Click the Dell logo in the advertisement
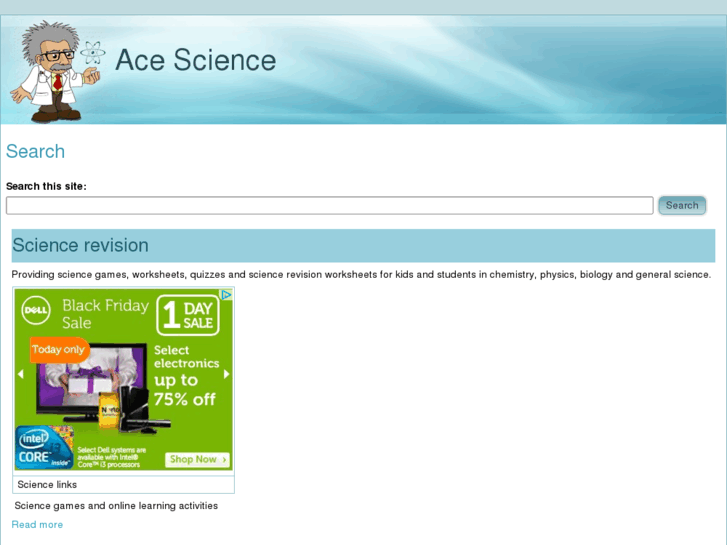 [x=36, y=310]
